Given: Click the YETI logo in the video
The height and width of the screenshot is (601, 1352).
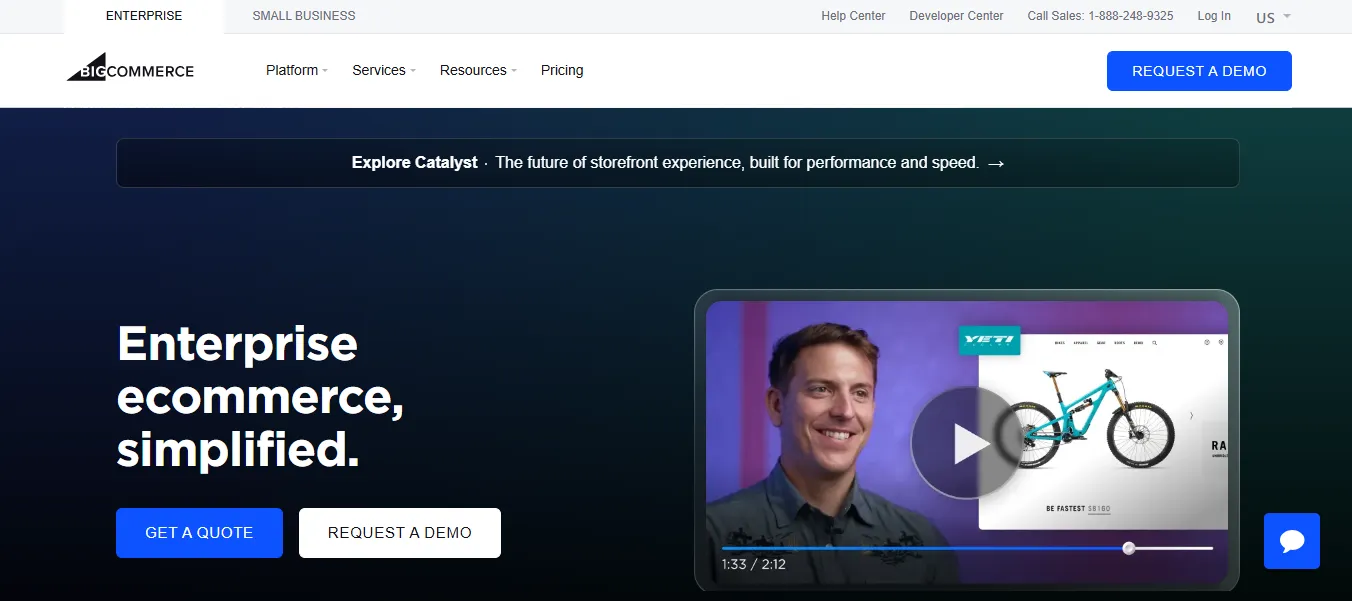Looking at the screenshot, I should (x=989, y=341).
